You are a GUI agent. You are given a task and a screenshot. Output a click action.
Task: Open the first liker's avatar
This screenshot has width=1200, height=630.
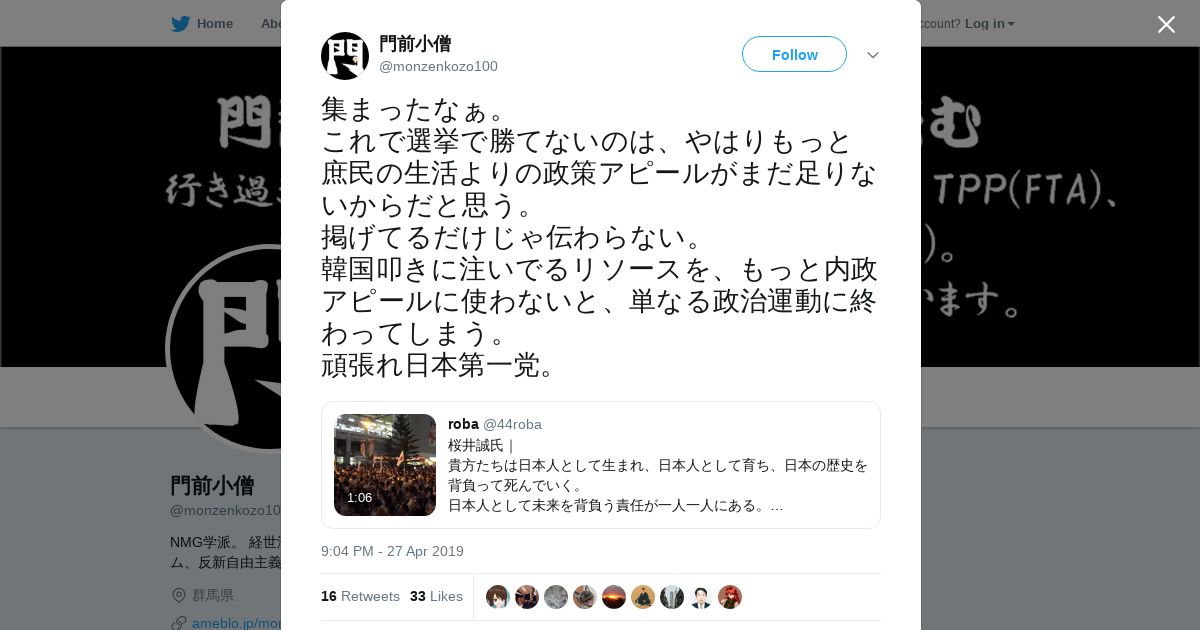click(x=498, y=597)
